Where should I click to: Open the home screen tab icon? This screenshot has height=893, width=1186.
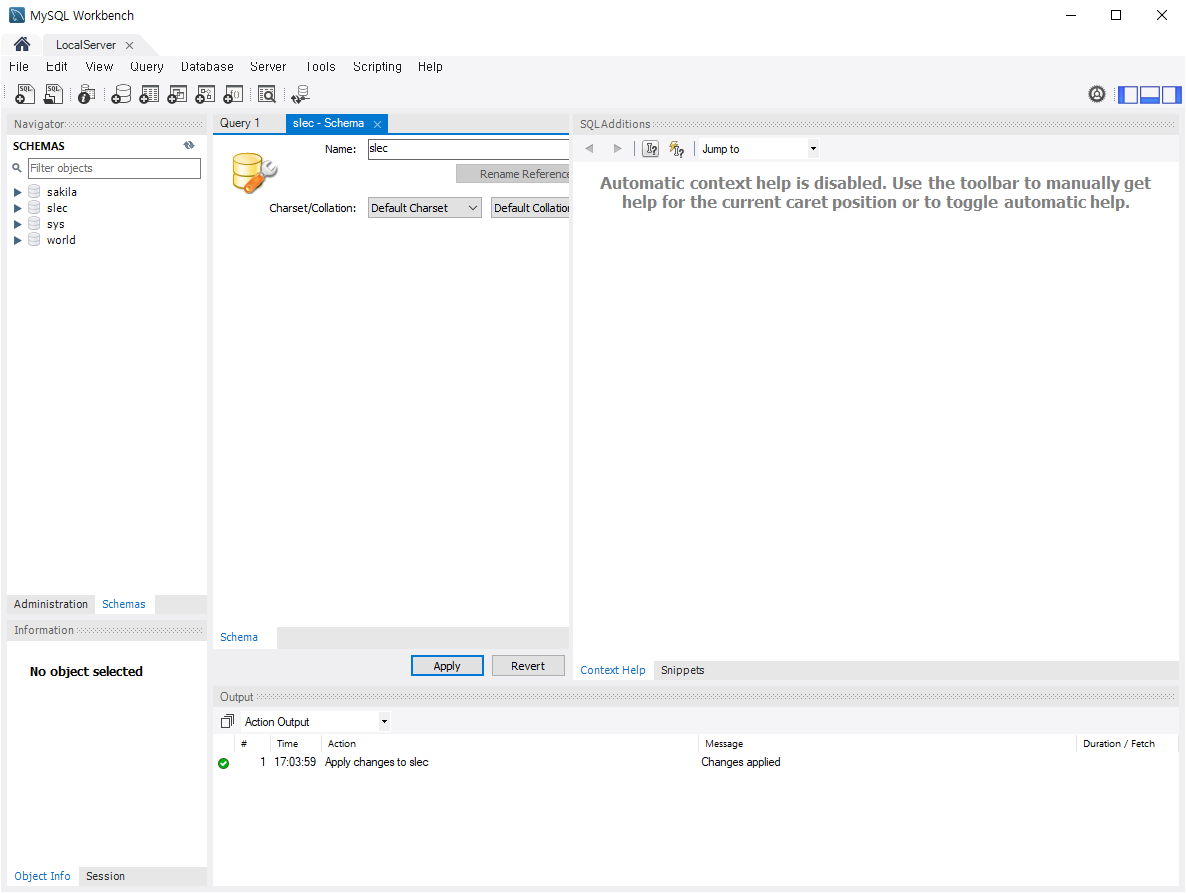click(22, 45)
